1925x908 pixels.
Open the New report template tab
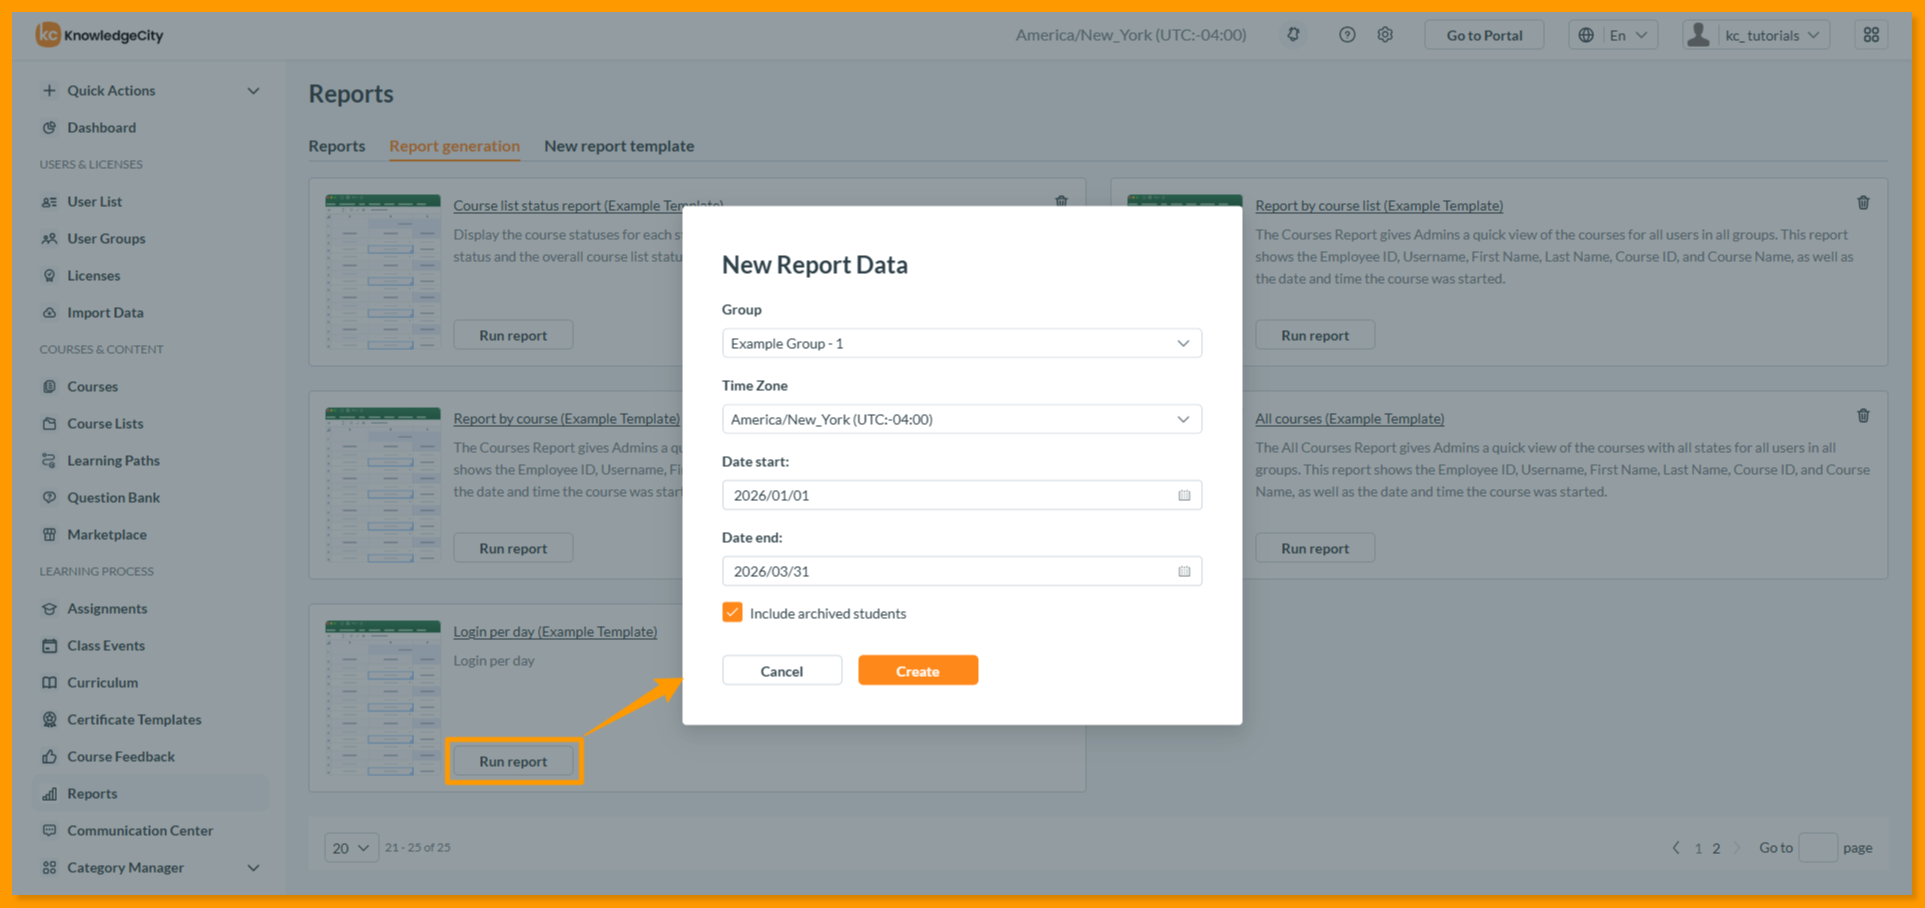pos(619,146)
